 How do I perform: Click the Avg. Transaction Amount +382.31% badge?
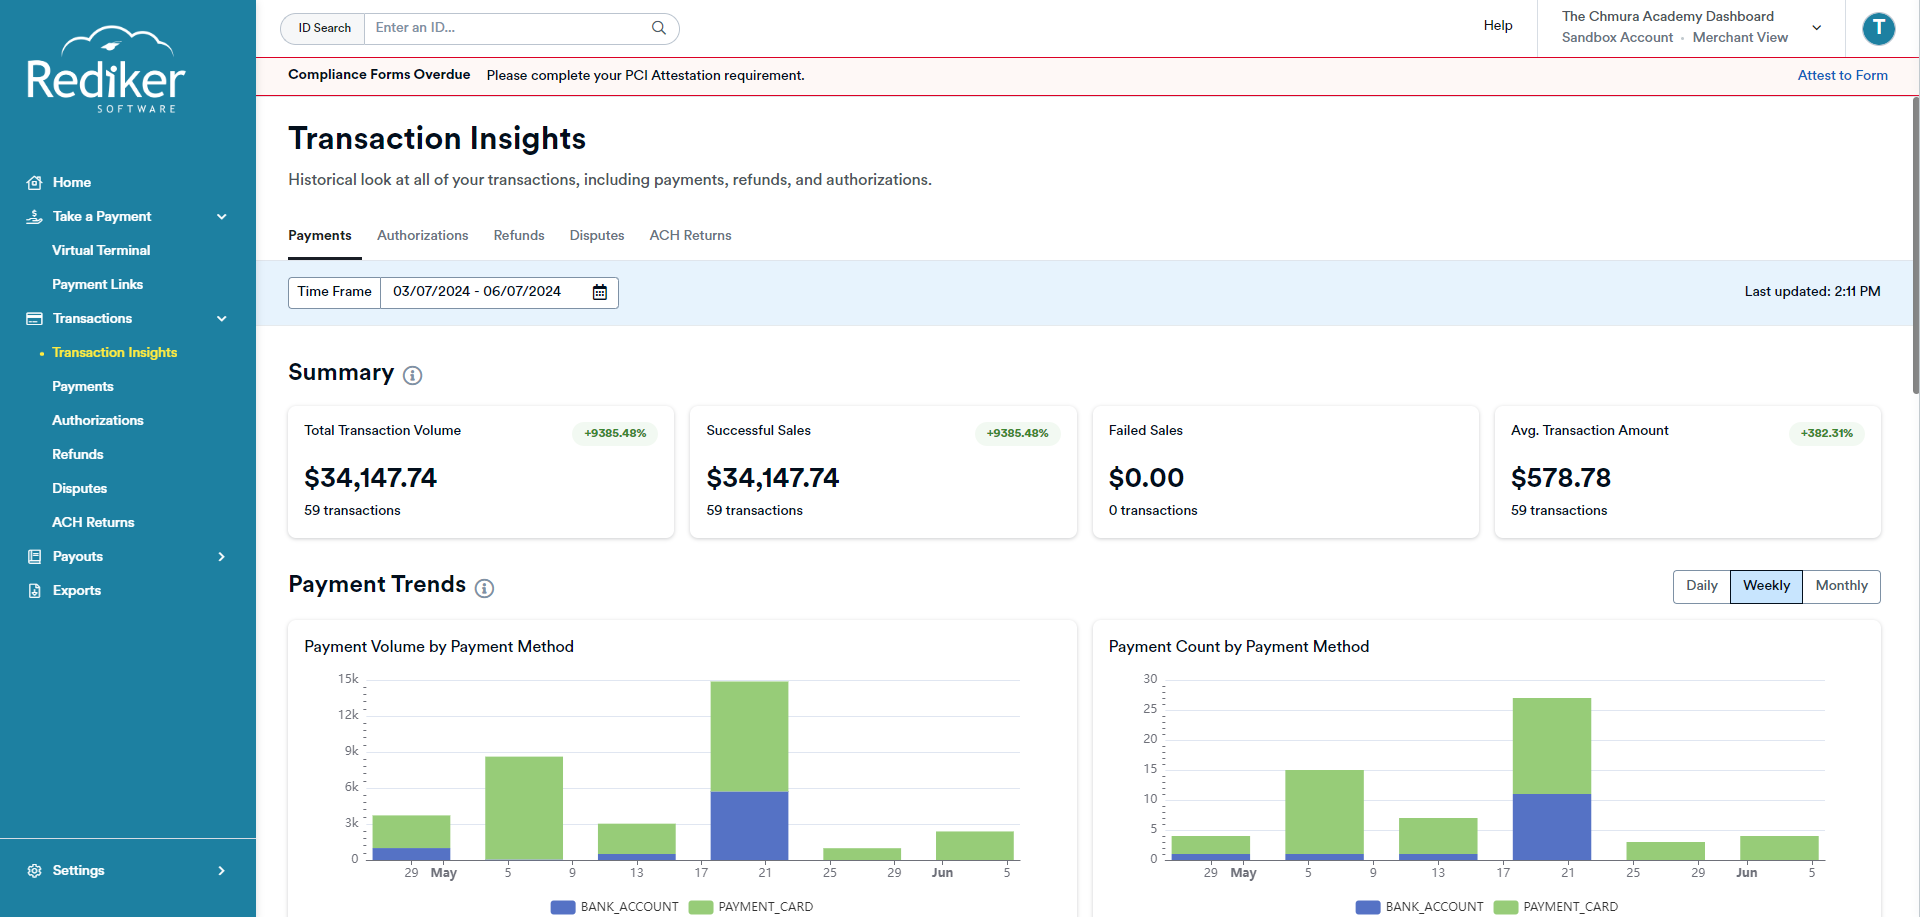click(1826, 434)
